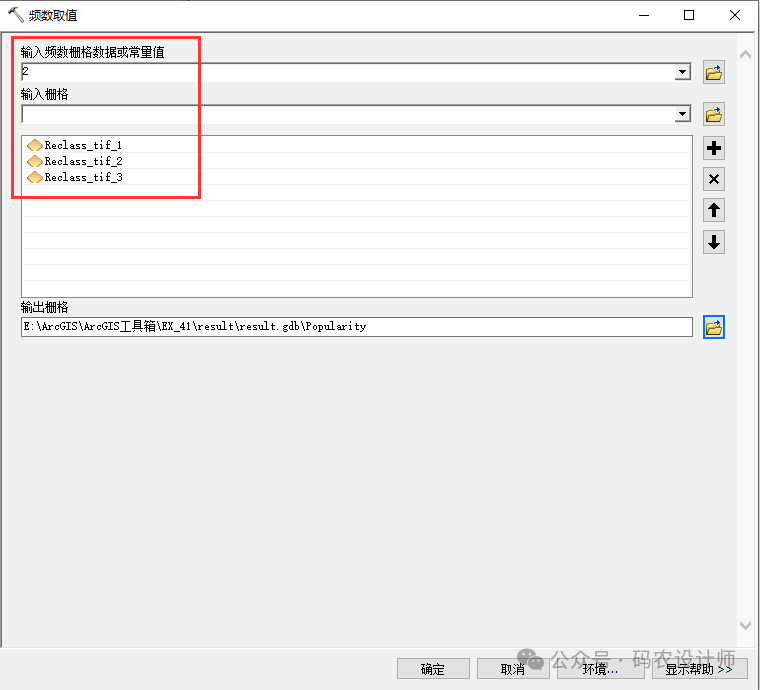The height and width of the screenshot is (690, 760).
Task: Expand the 输入频数栅格数据或常量值 dropdown arrow
Action: [x=683, y=72]
